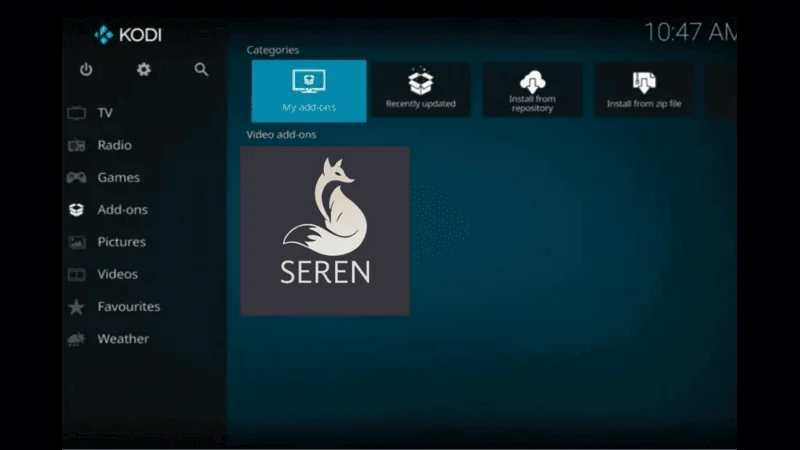The image size is (800, 450).
Task: Click the Add-ons box icon in the sidebar
Action: (77, 210)
